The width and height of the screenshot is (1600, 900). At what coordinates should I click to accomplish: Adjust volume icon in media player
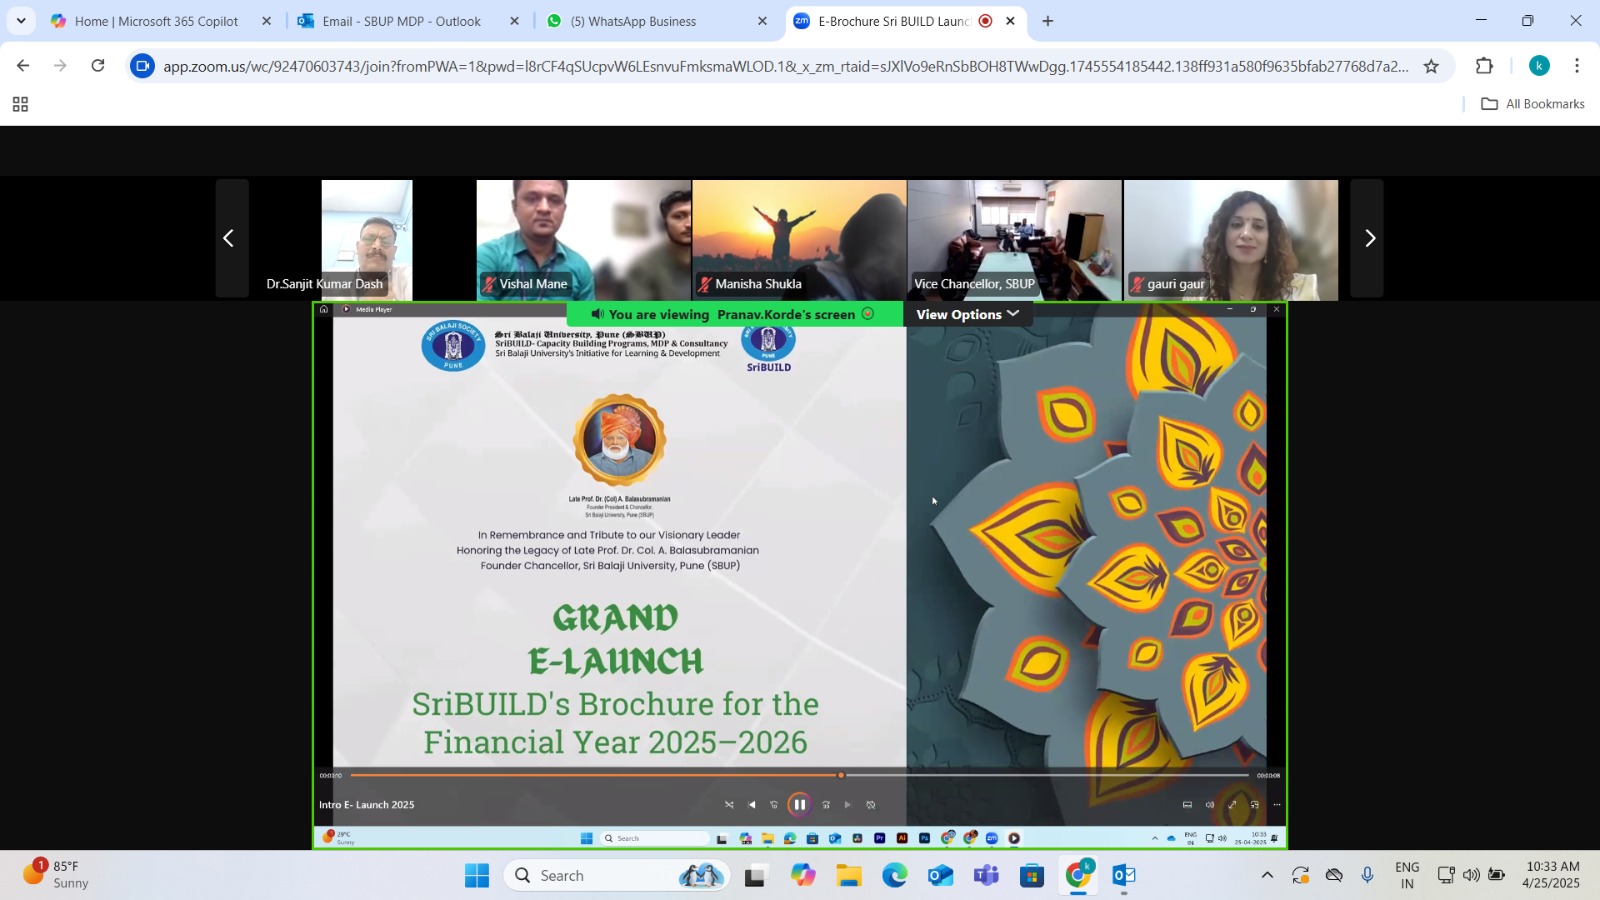(1210, 804)
